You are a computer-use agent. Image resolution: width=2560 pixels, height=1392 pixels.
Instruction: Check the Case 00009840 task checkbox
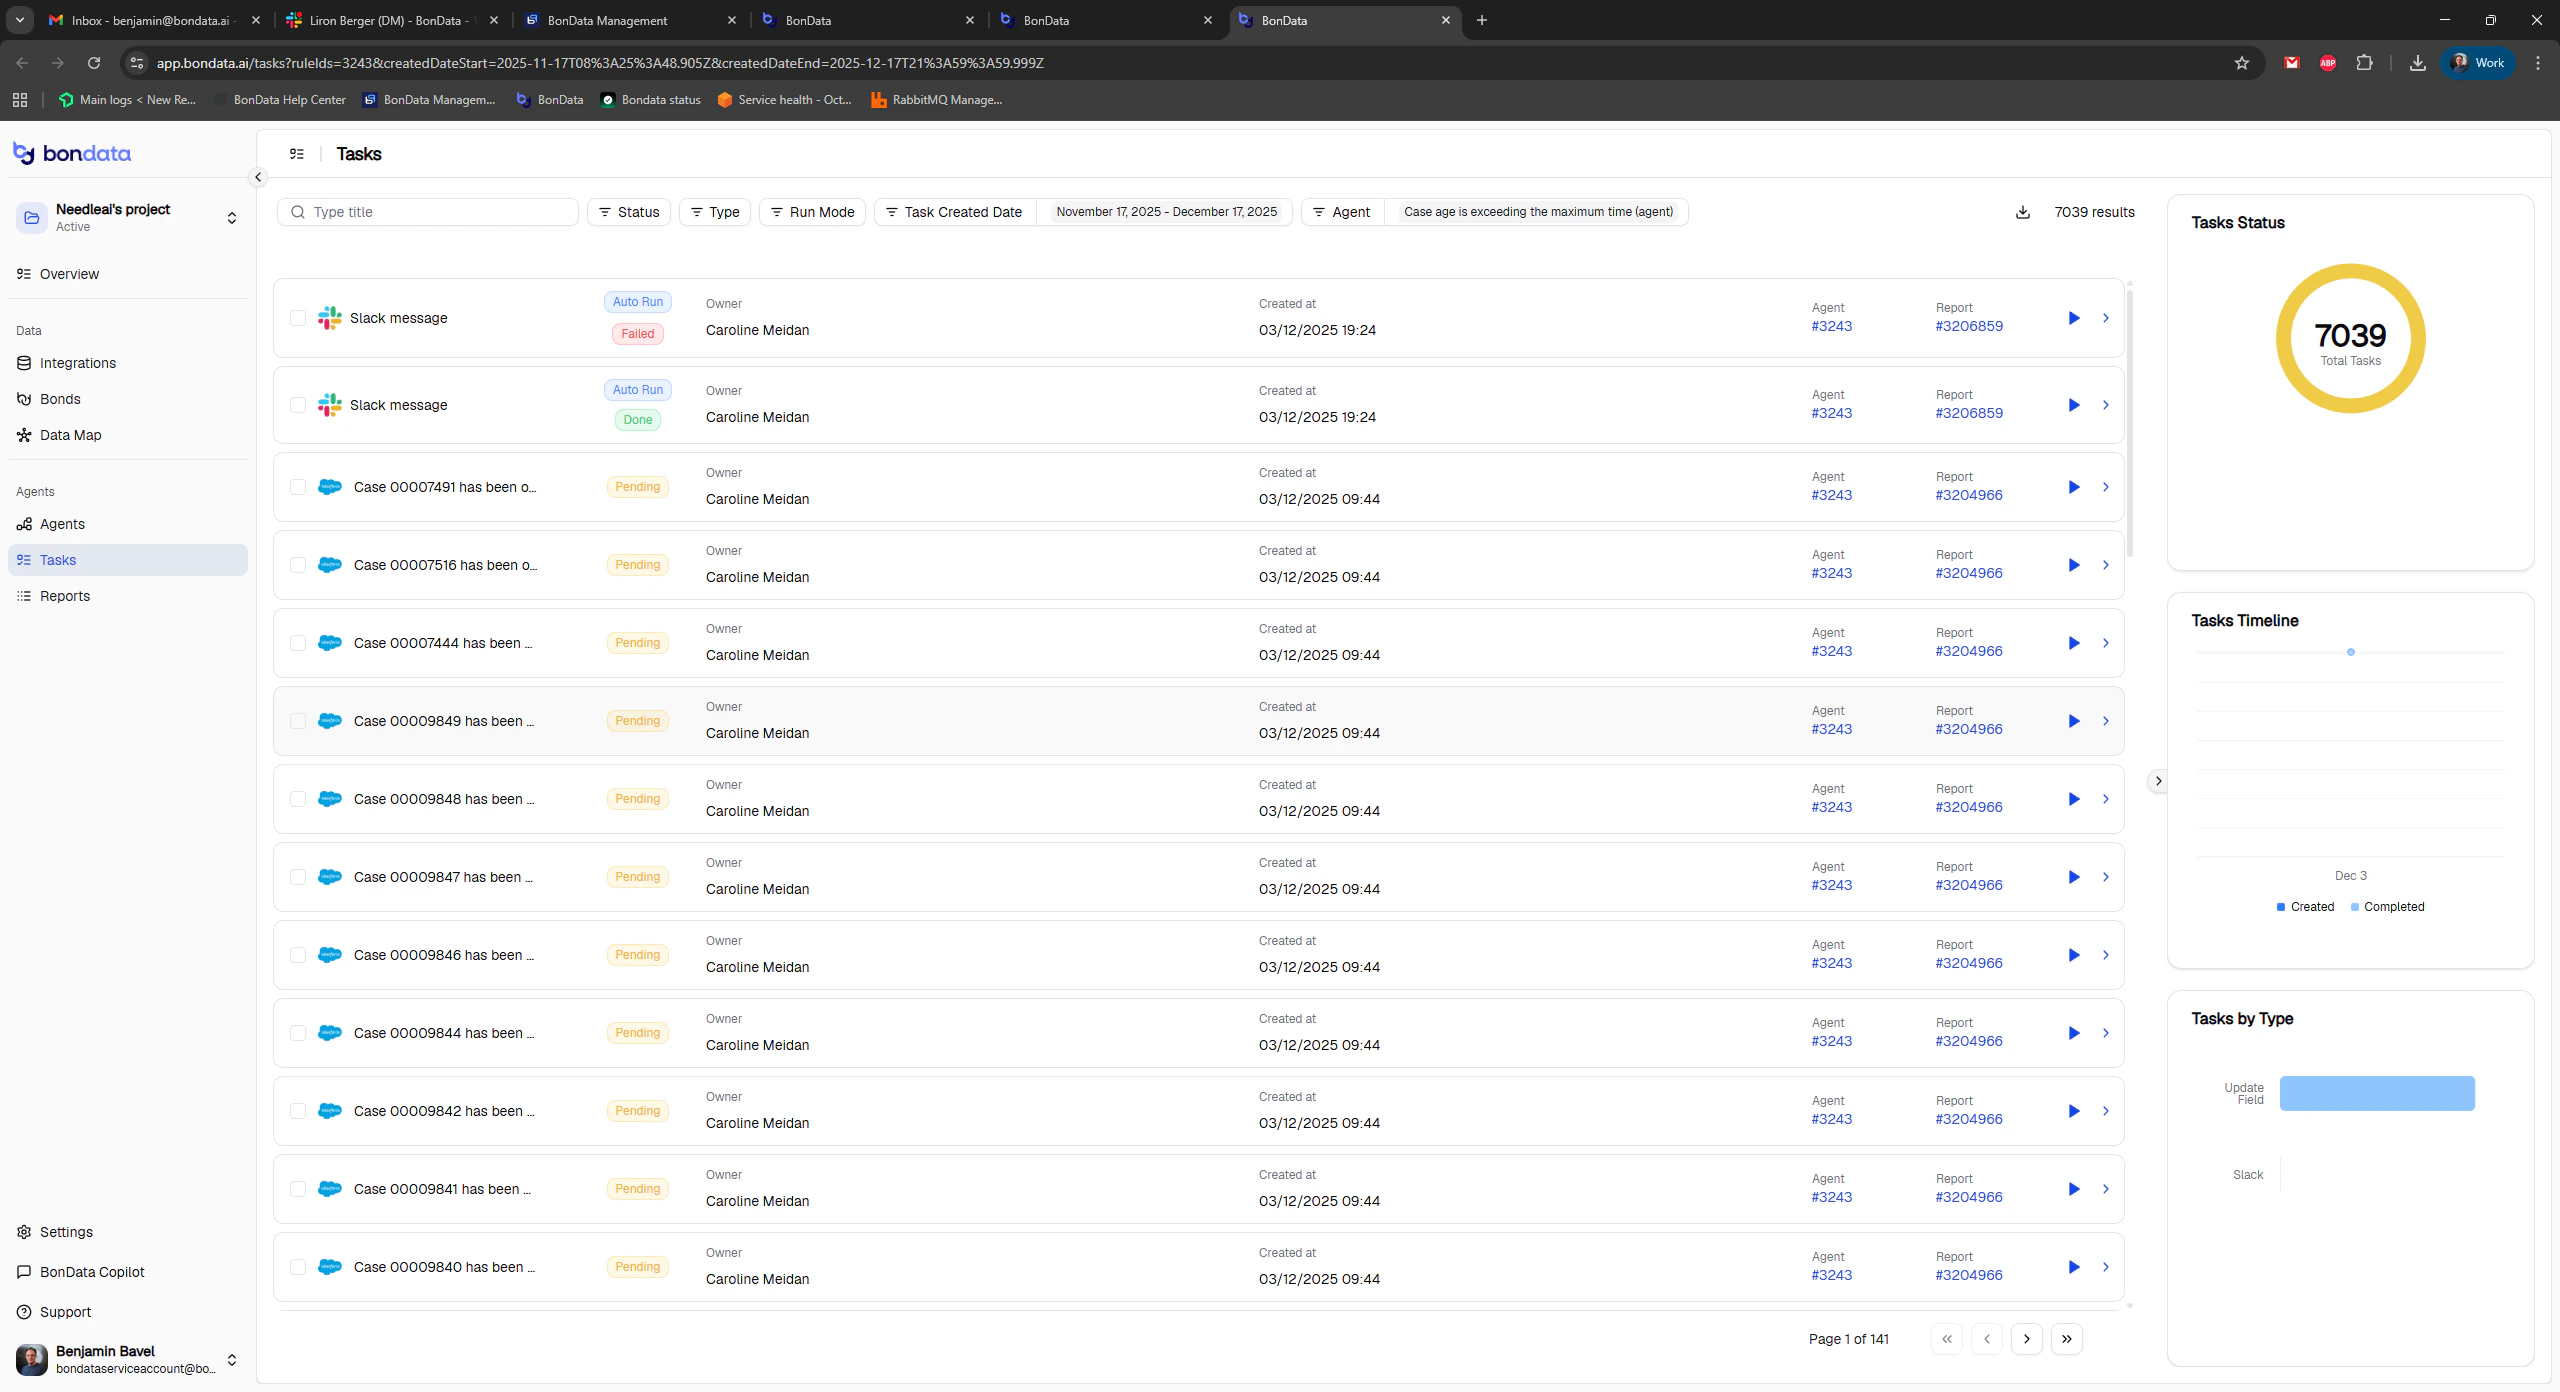click(x=298, y=1267)
